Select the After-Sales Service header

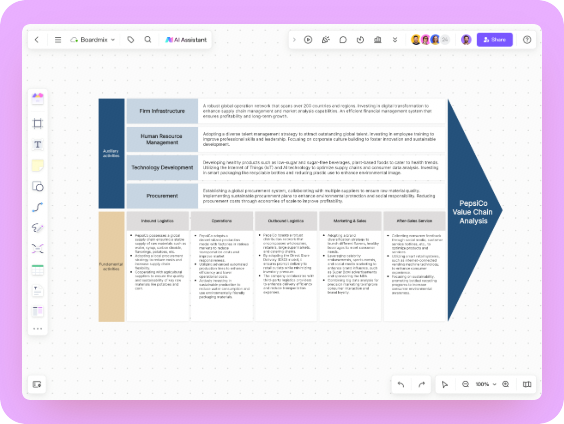click(414, 221)
